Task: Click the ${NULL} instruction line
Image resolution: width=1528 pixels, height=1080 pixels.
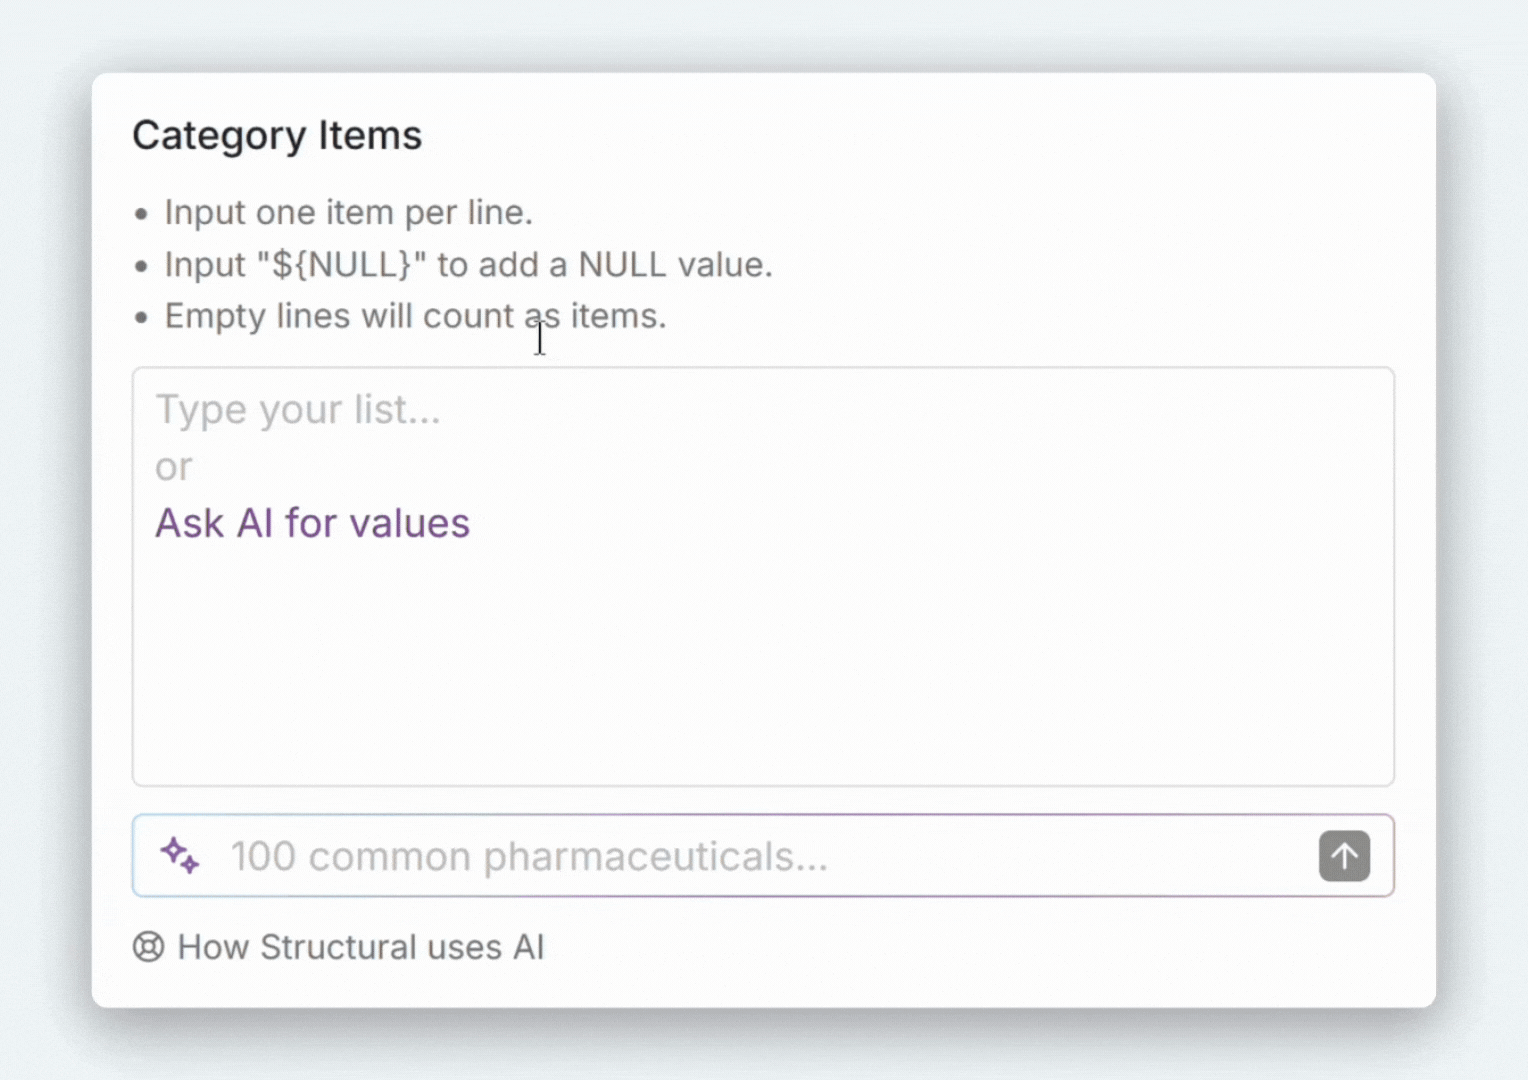Action: click(x=468, y=264)
